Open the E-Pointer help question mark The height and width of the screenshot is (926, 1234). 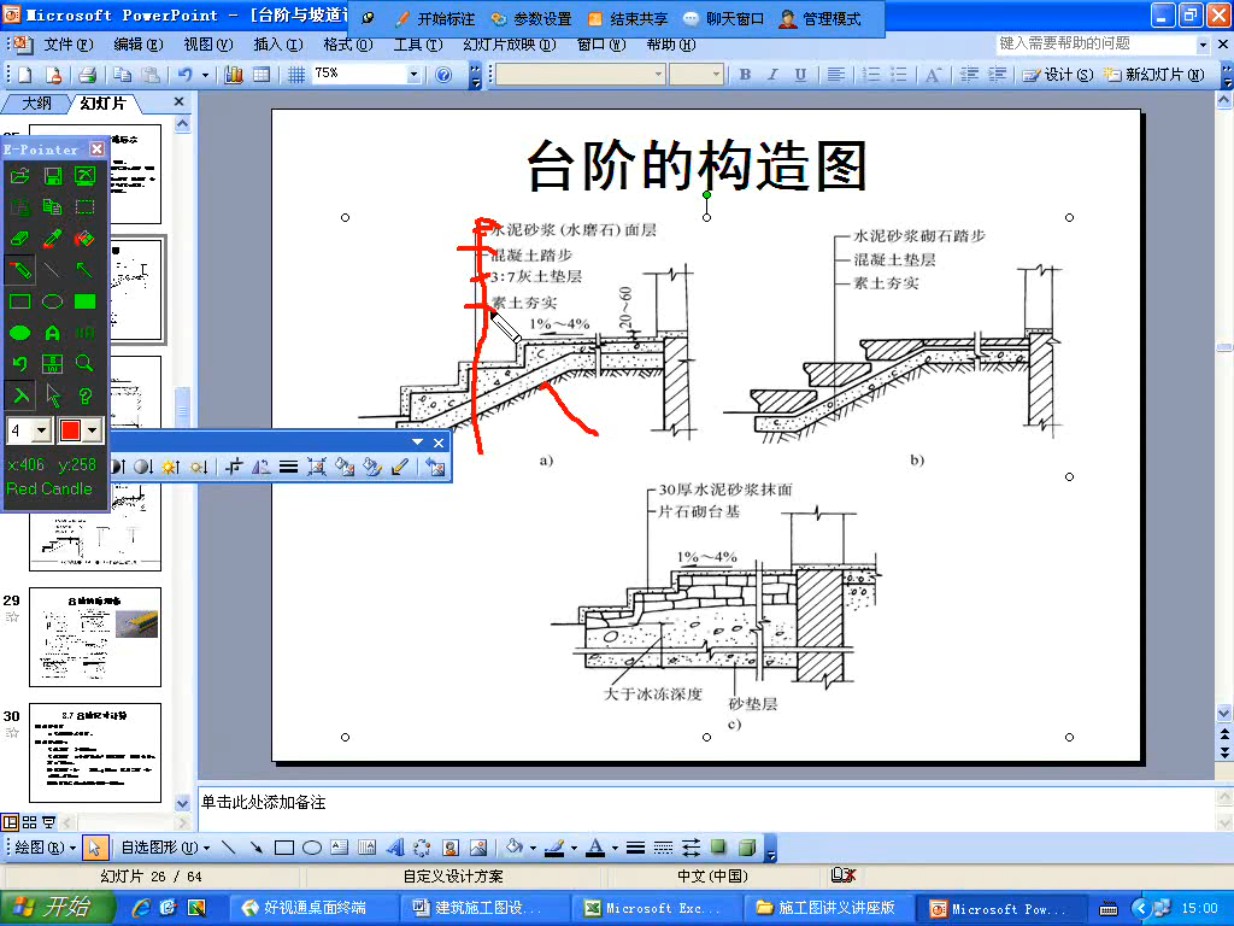pyautogui.click(x=85, y=395)
